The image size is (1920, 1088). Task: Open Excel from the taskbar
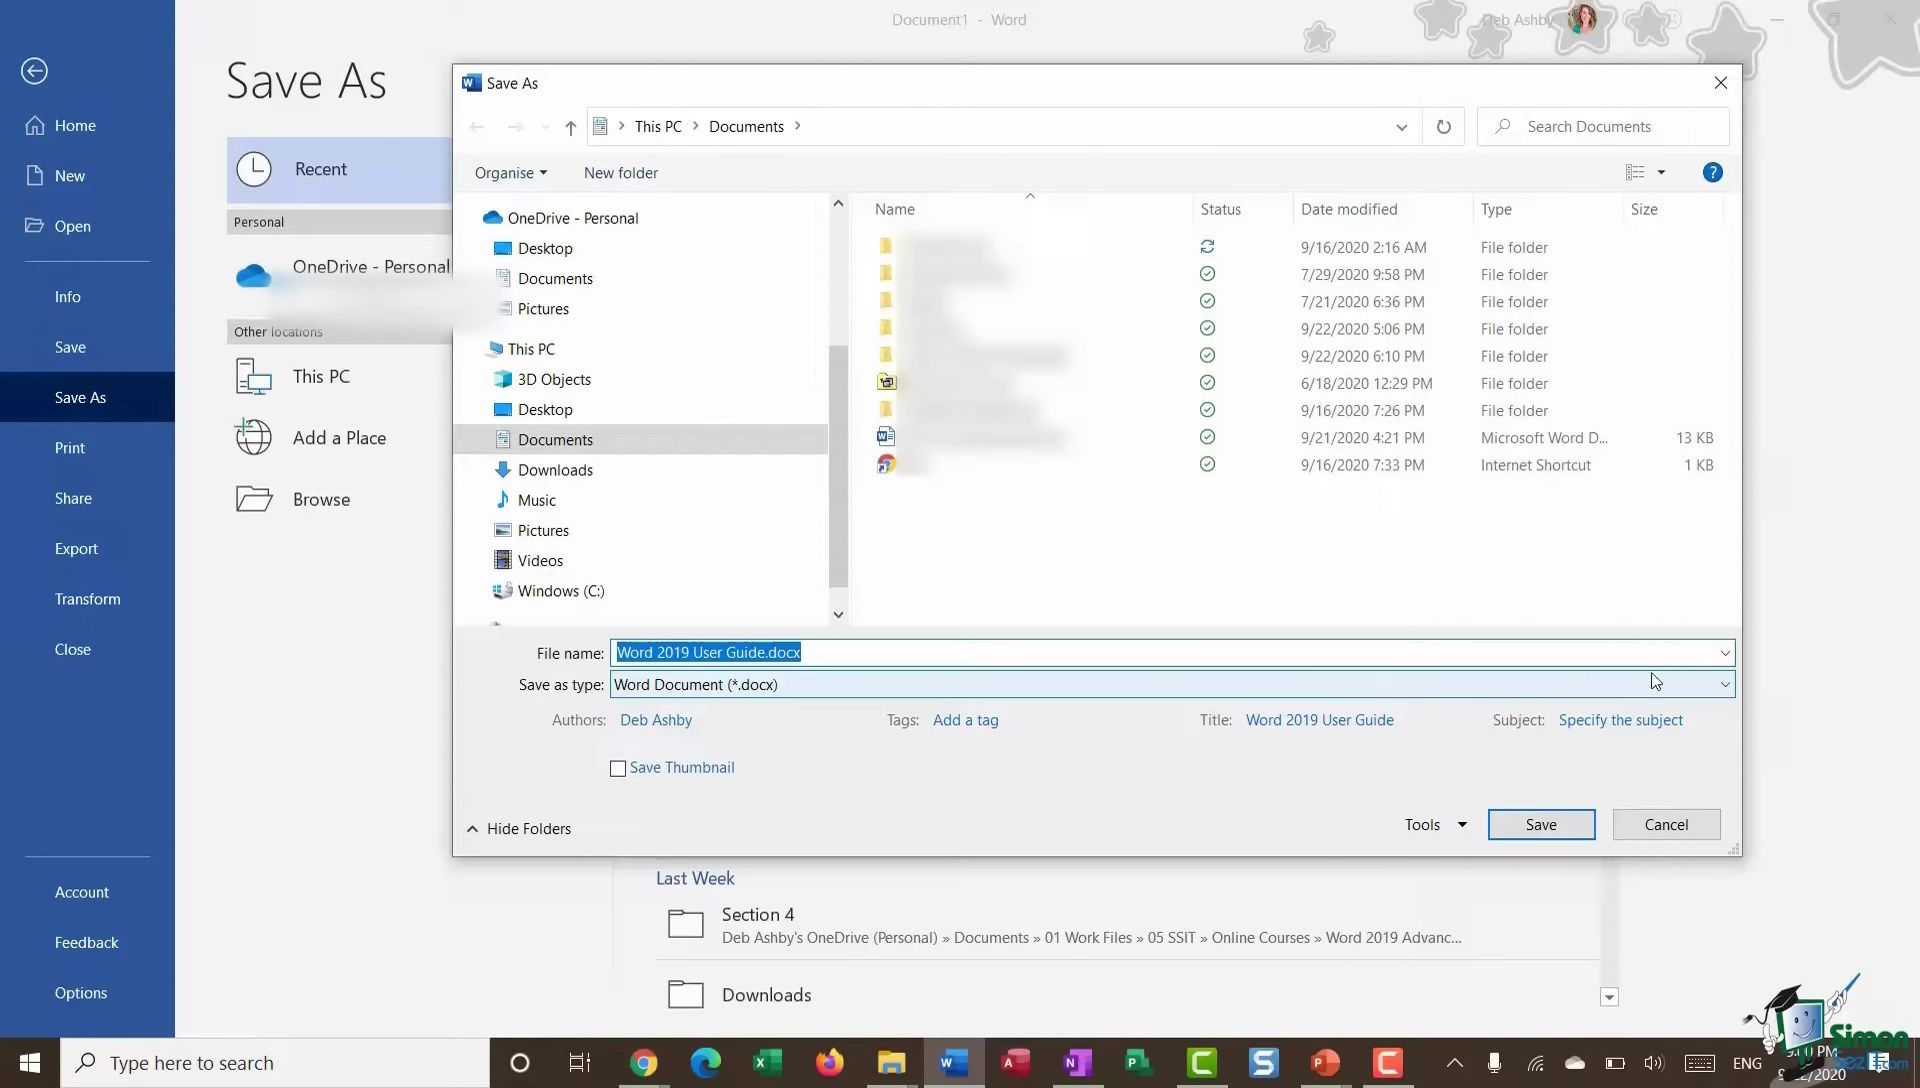(767, 1063)
